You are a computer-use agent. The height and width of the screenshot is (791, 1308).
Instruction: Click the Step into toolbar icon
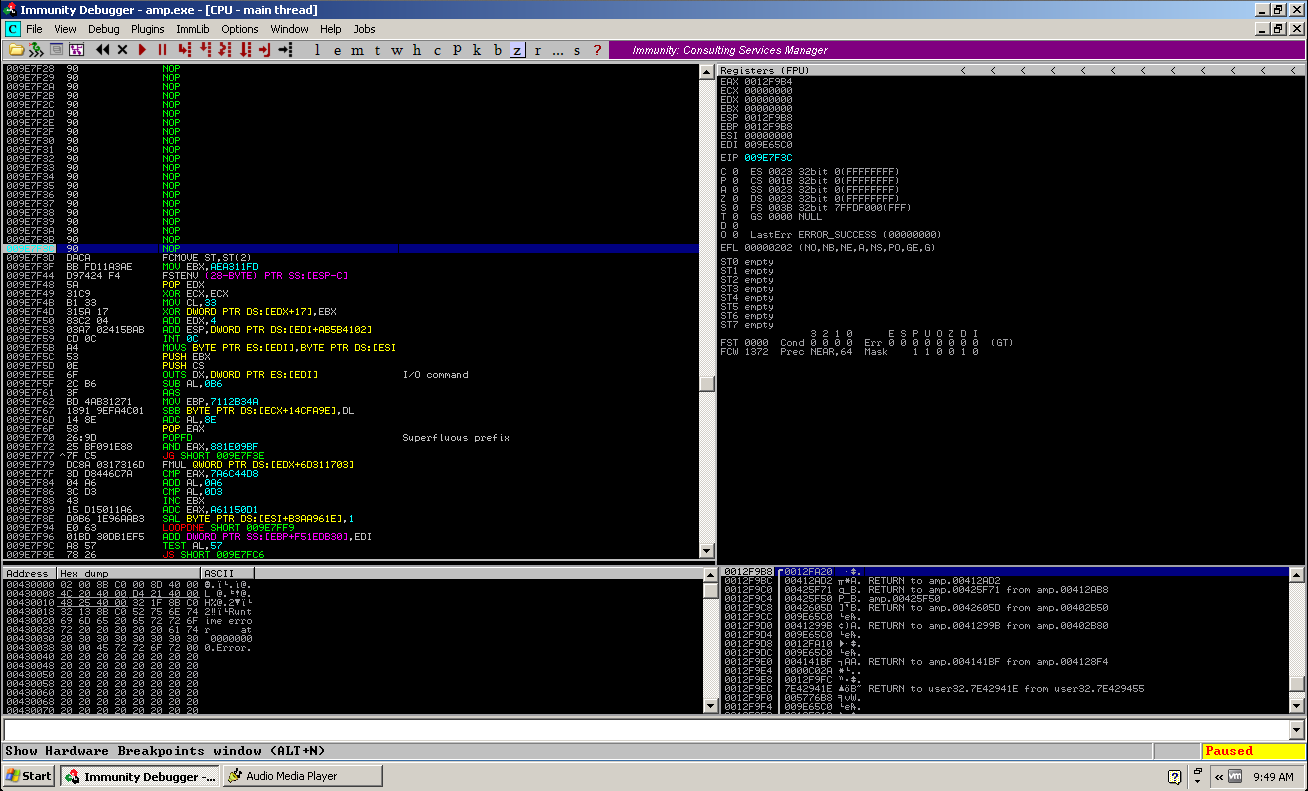(184, 50)
